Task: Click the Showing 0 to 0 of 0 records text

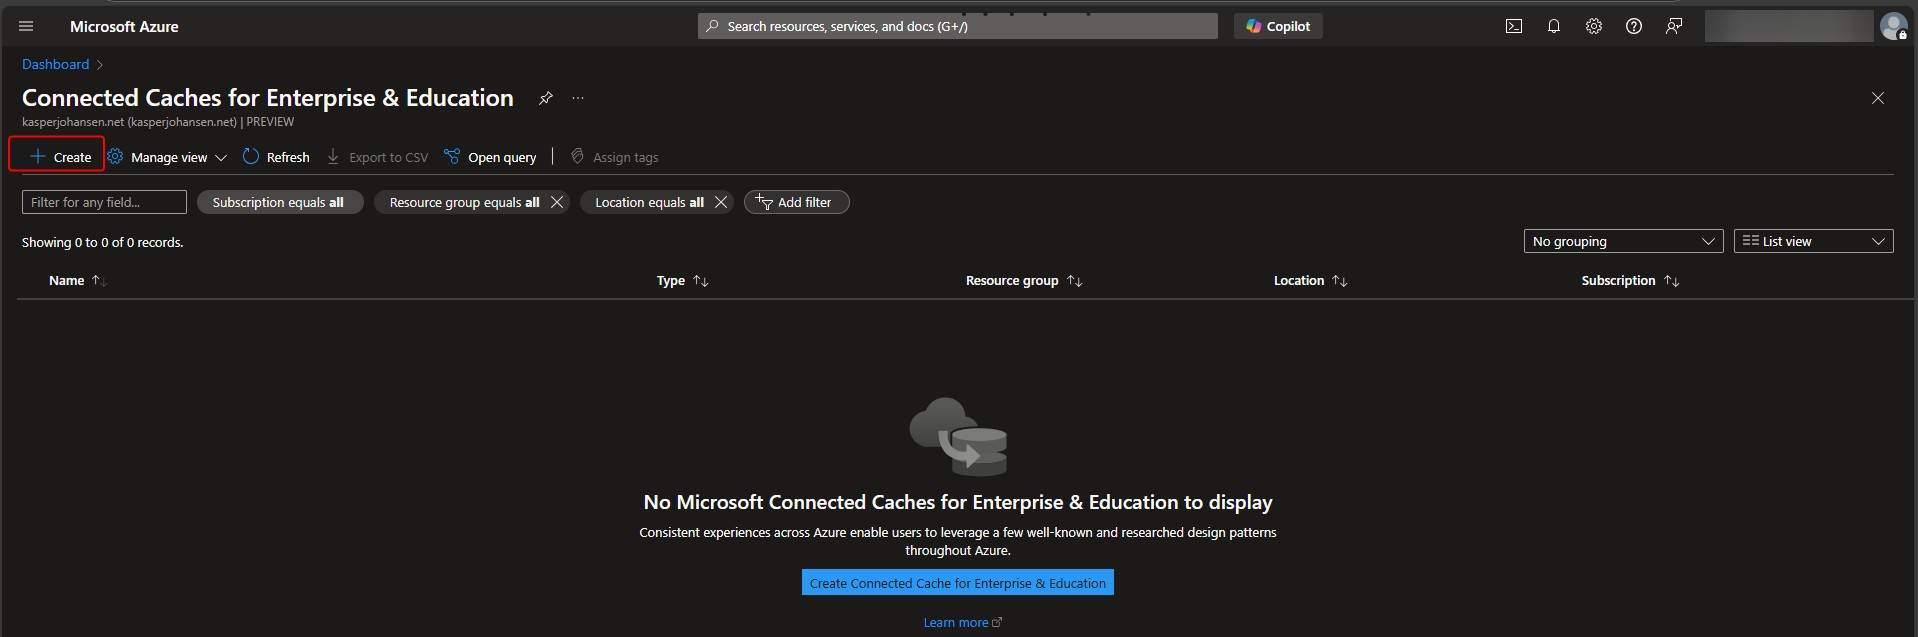Action: coord(102,242)
